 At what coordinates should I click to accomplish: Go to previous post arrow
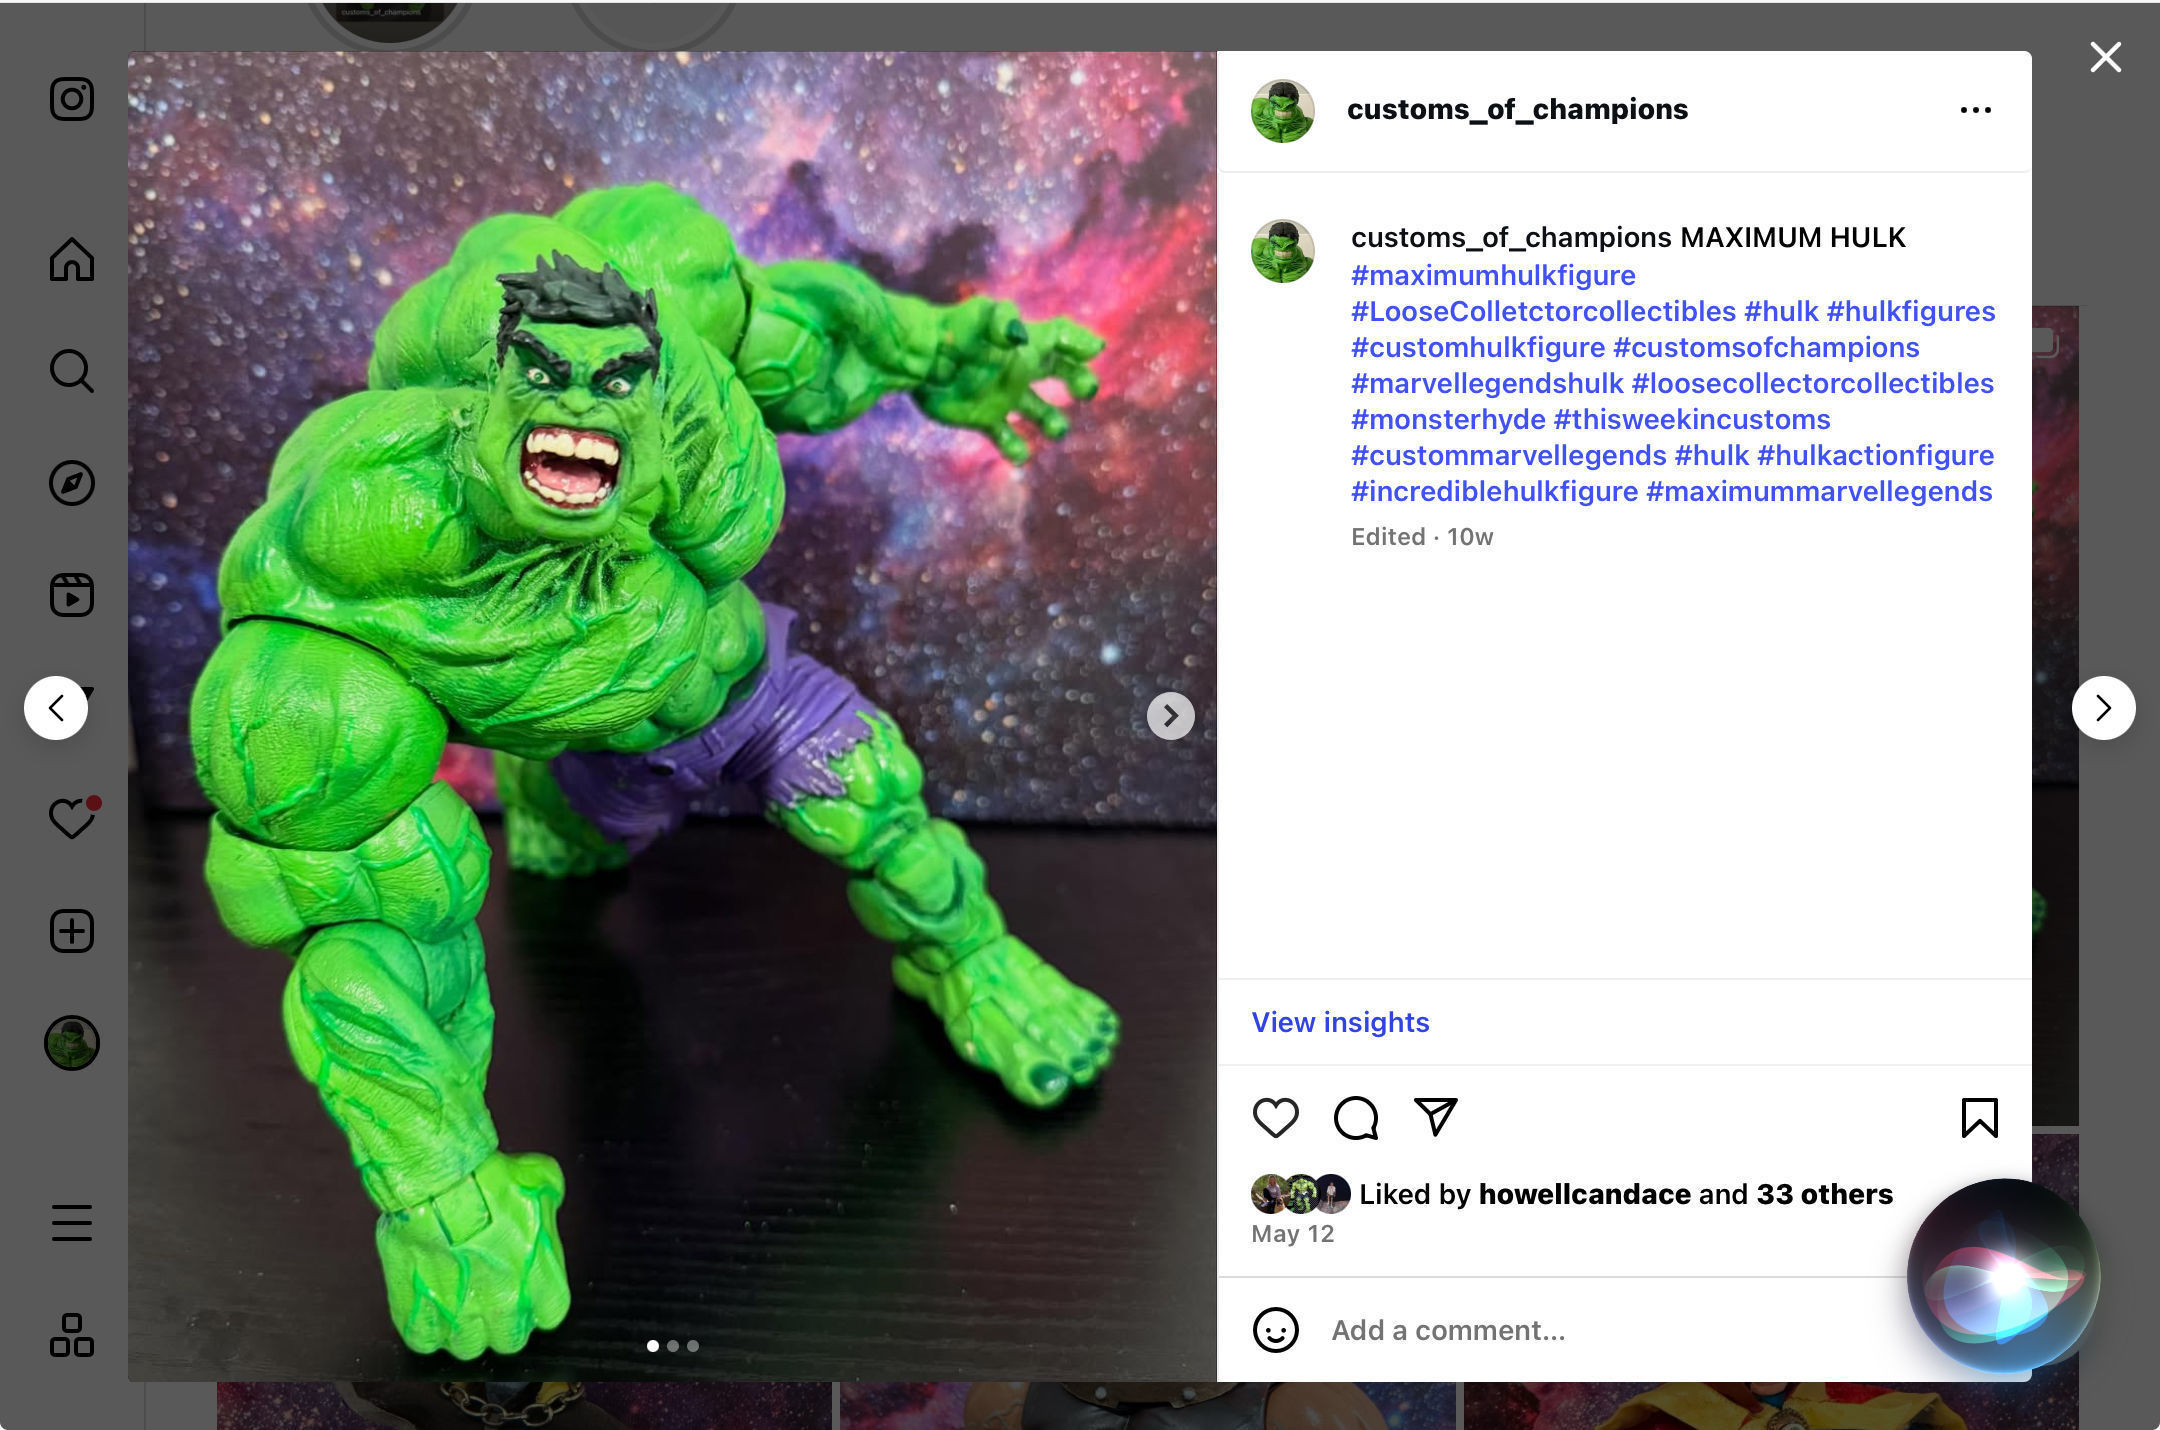[56, 708]
